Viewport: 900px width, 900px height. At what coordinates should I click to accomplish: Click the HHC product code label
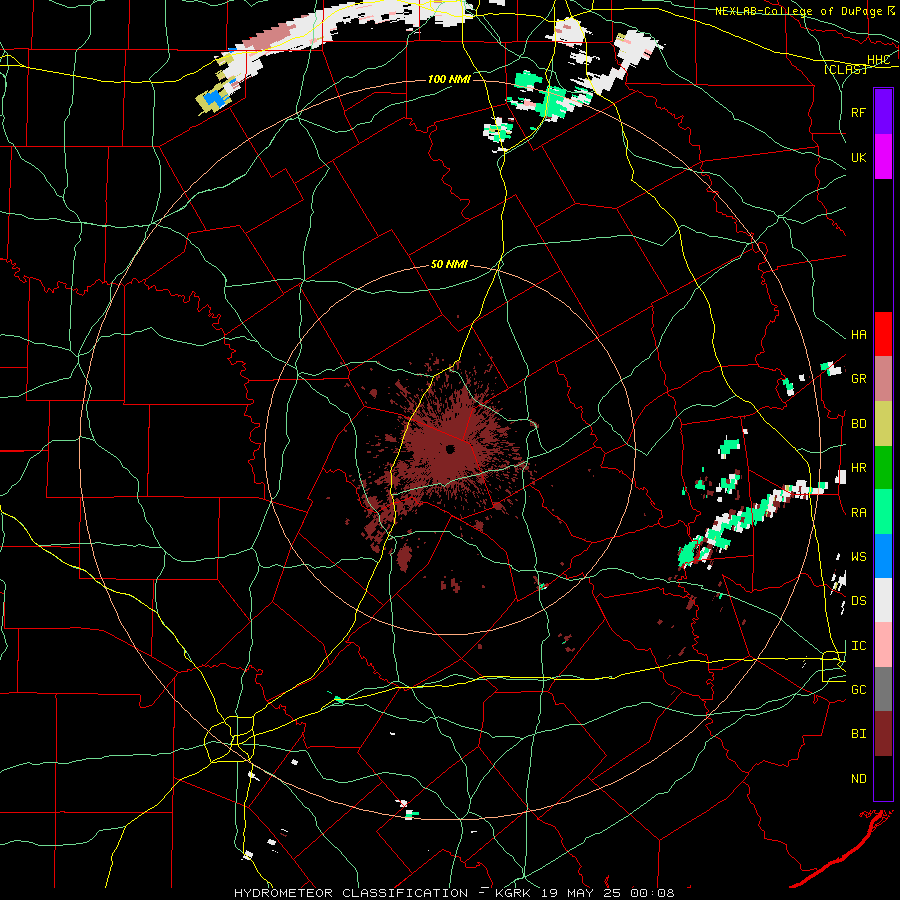tap(879, 60)
